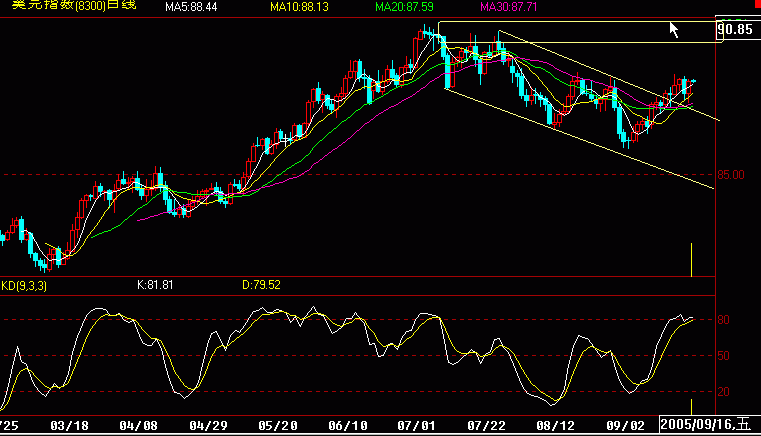Click the 美元指数(8300)日线 chart title
The width and height of the screenshot is (761, 436).
click(x=74, y=5)
